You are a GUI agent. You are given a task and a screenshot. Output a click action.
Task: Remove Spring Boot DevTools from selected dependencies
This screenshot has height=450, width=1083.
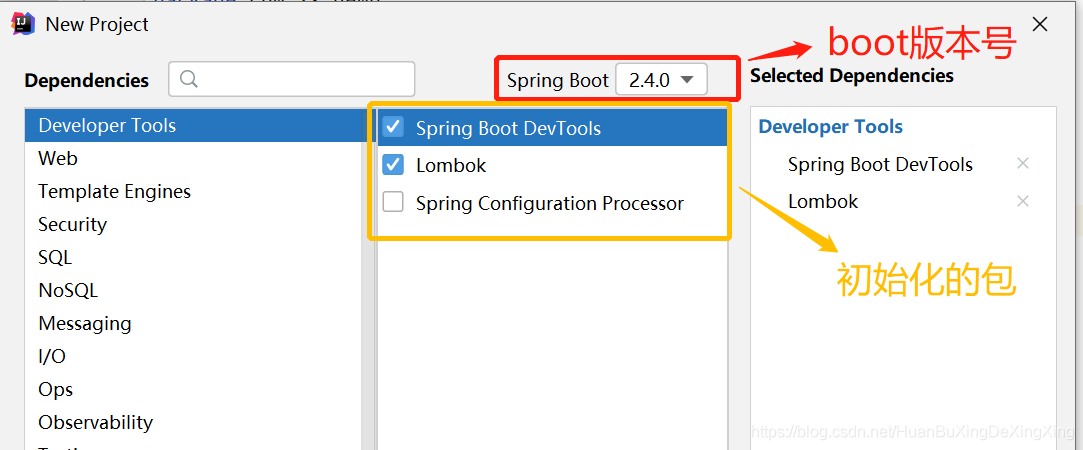(1023, 164)
